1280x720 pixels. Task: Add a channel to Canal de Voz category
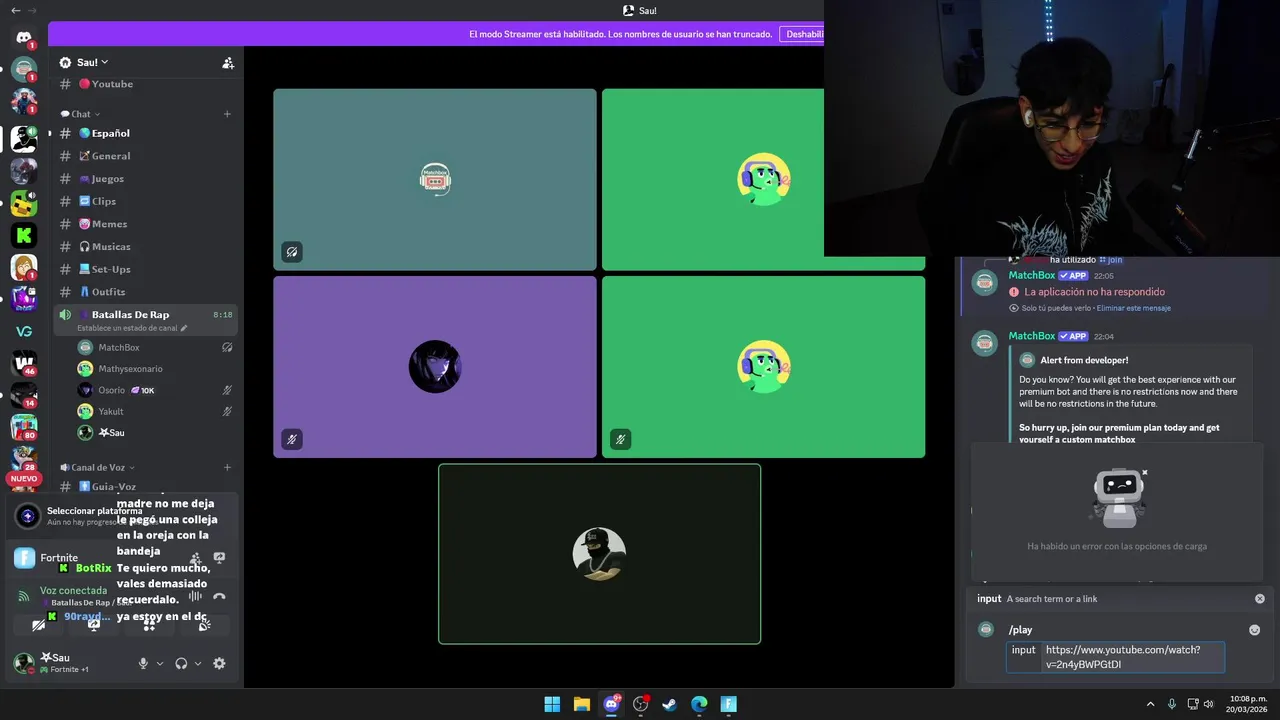(227, 467)
